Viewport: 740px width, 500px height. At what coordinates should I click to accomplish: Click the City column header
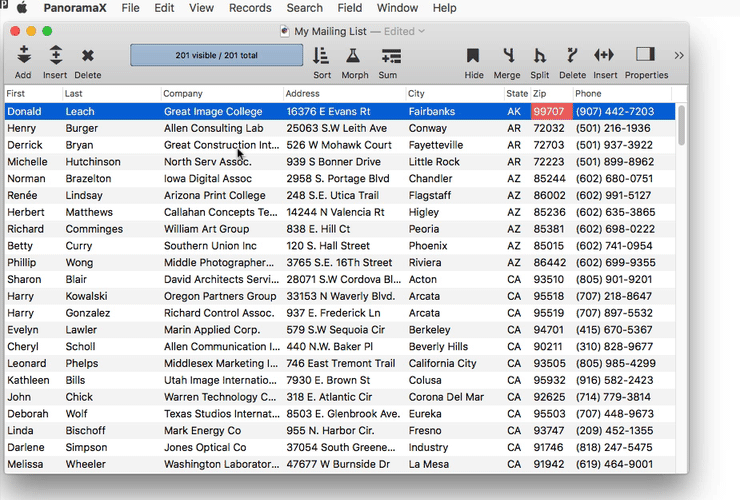click(455, 93)
